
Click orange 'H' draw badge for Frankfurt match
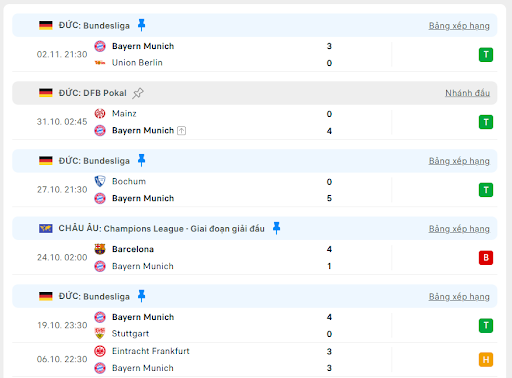[486, 360]
